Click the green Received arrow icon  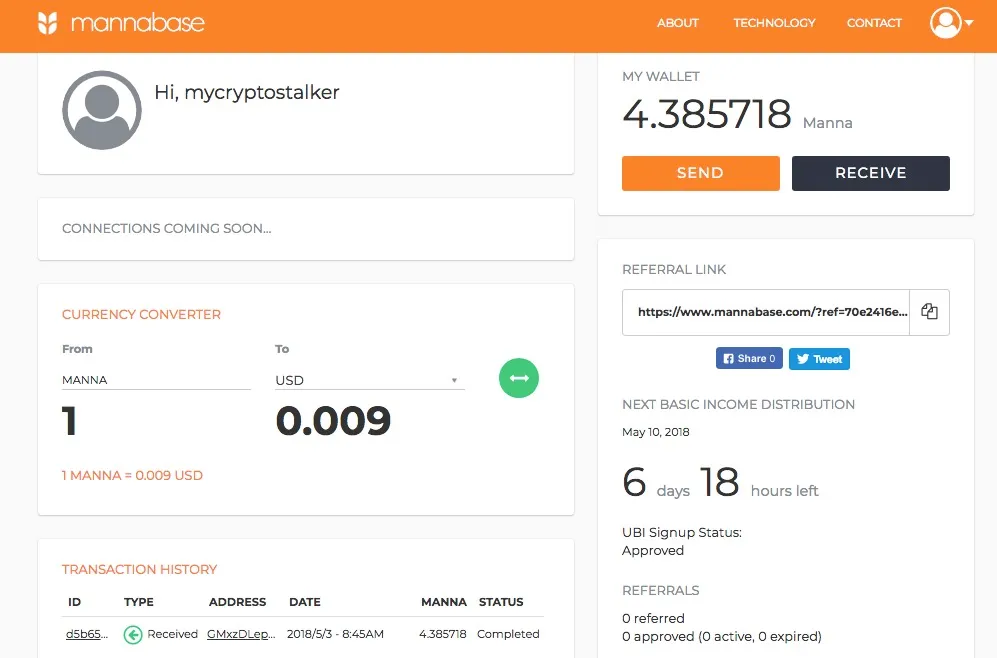point(133,634)
